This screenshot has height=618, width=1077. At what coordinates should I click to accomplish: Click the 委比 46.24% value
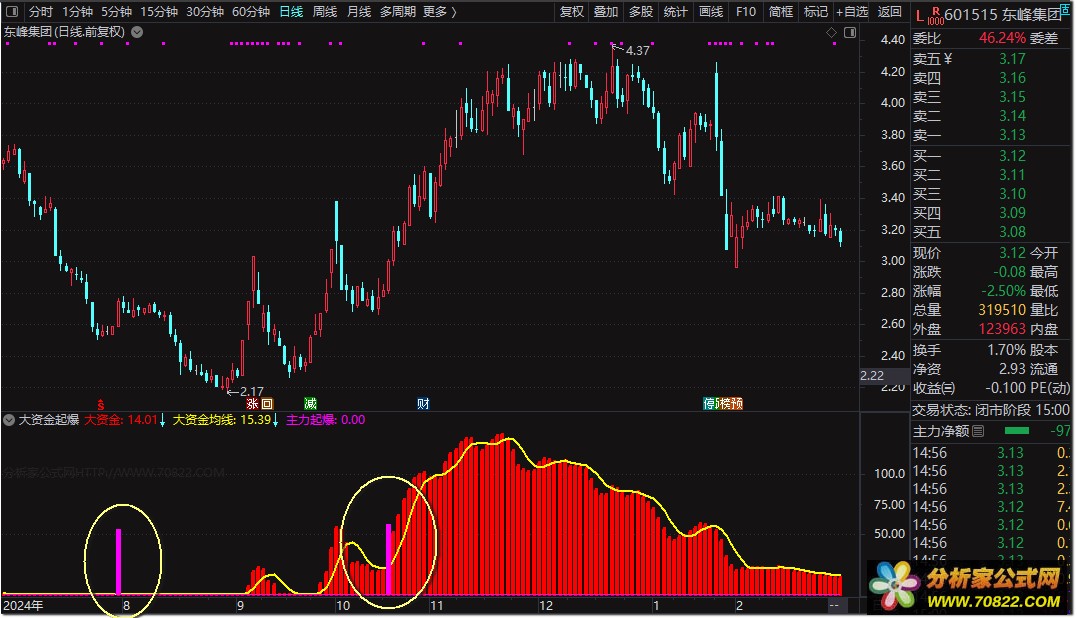coord(1002,38)
